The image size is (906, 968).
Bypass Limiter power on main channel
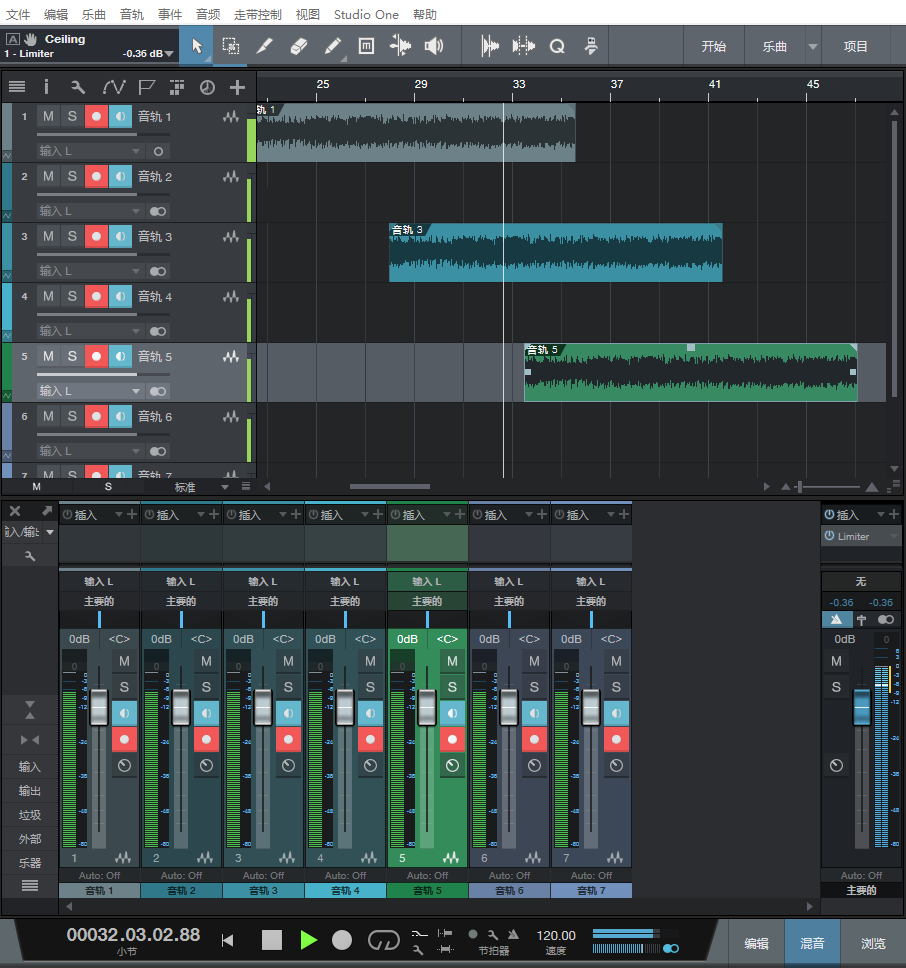click(x=829, y=536)
